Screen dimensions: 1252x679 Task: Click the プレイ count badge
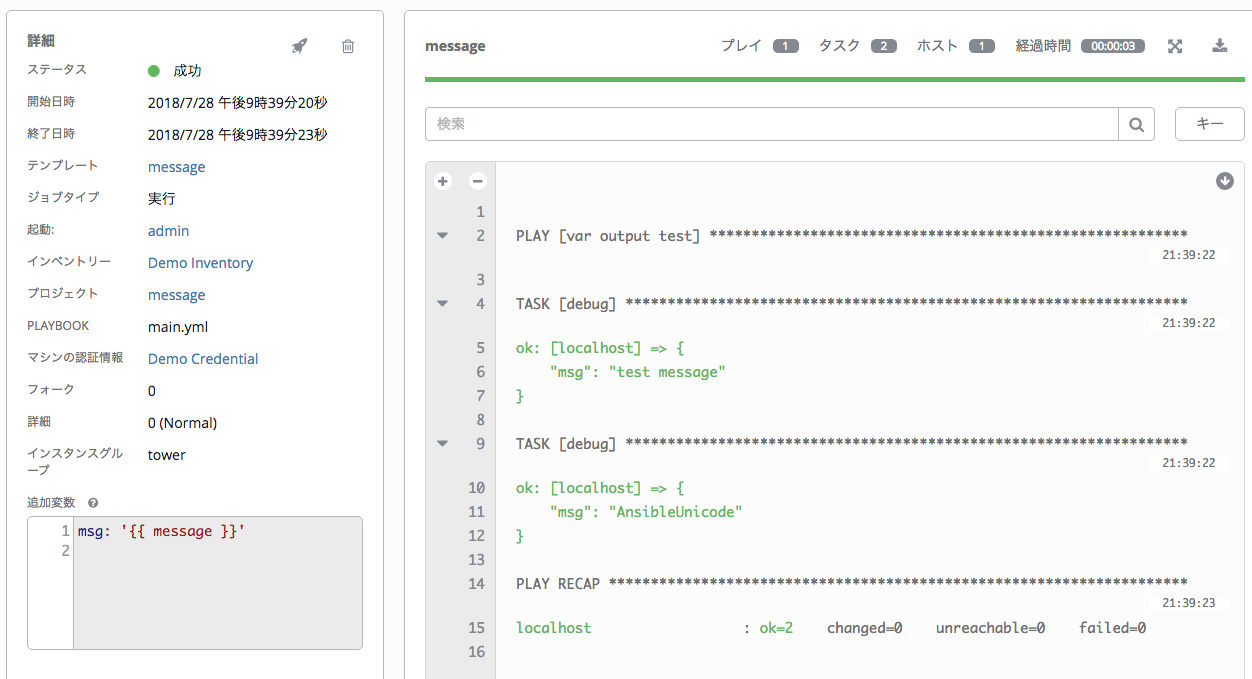(x=786, y=46)
